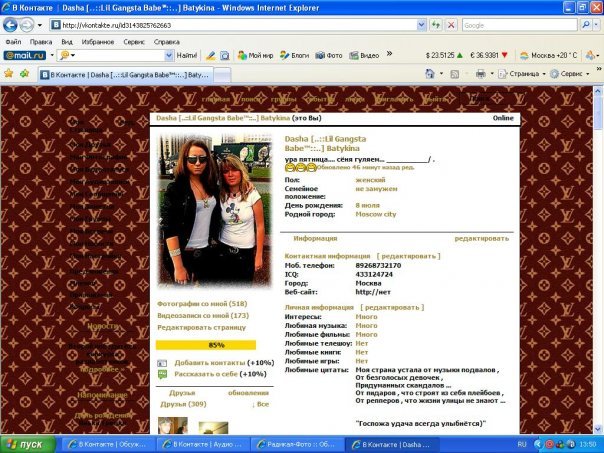Open Favorites Center star icon
The height and width of the screenshot is (453, 604).
click(8, 73)
